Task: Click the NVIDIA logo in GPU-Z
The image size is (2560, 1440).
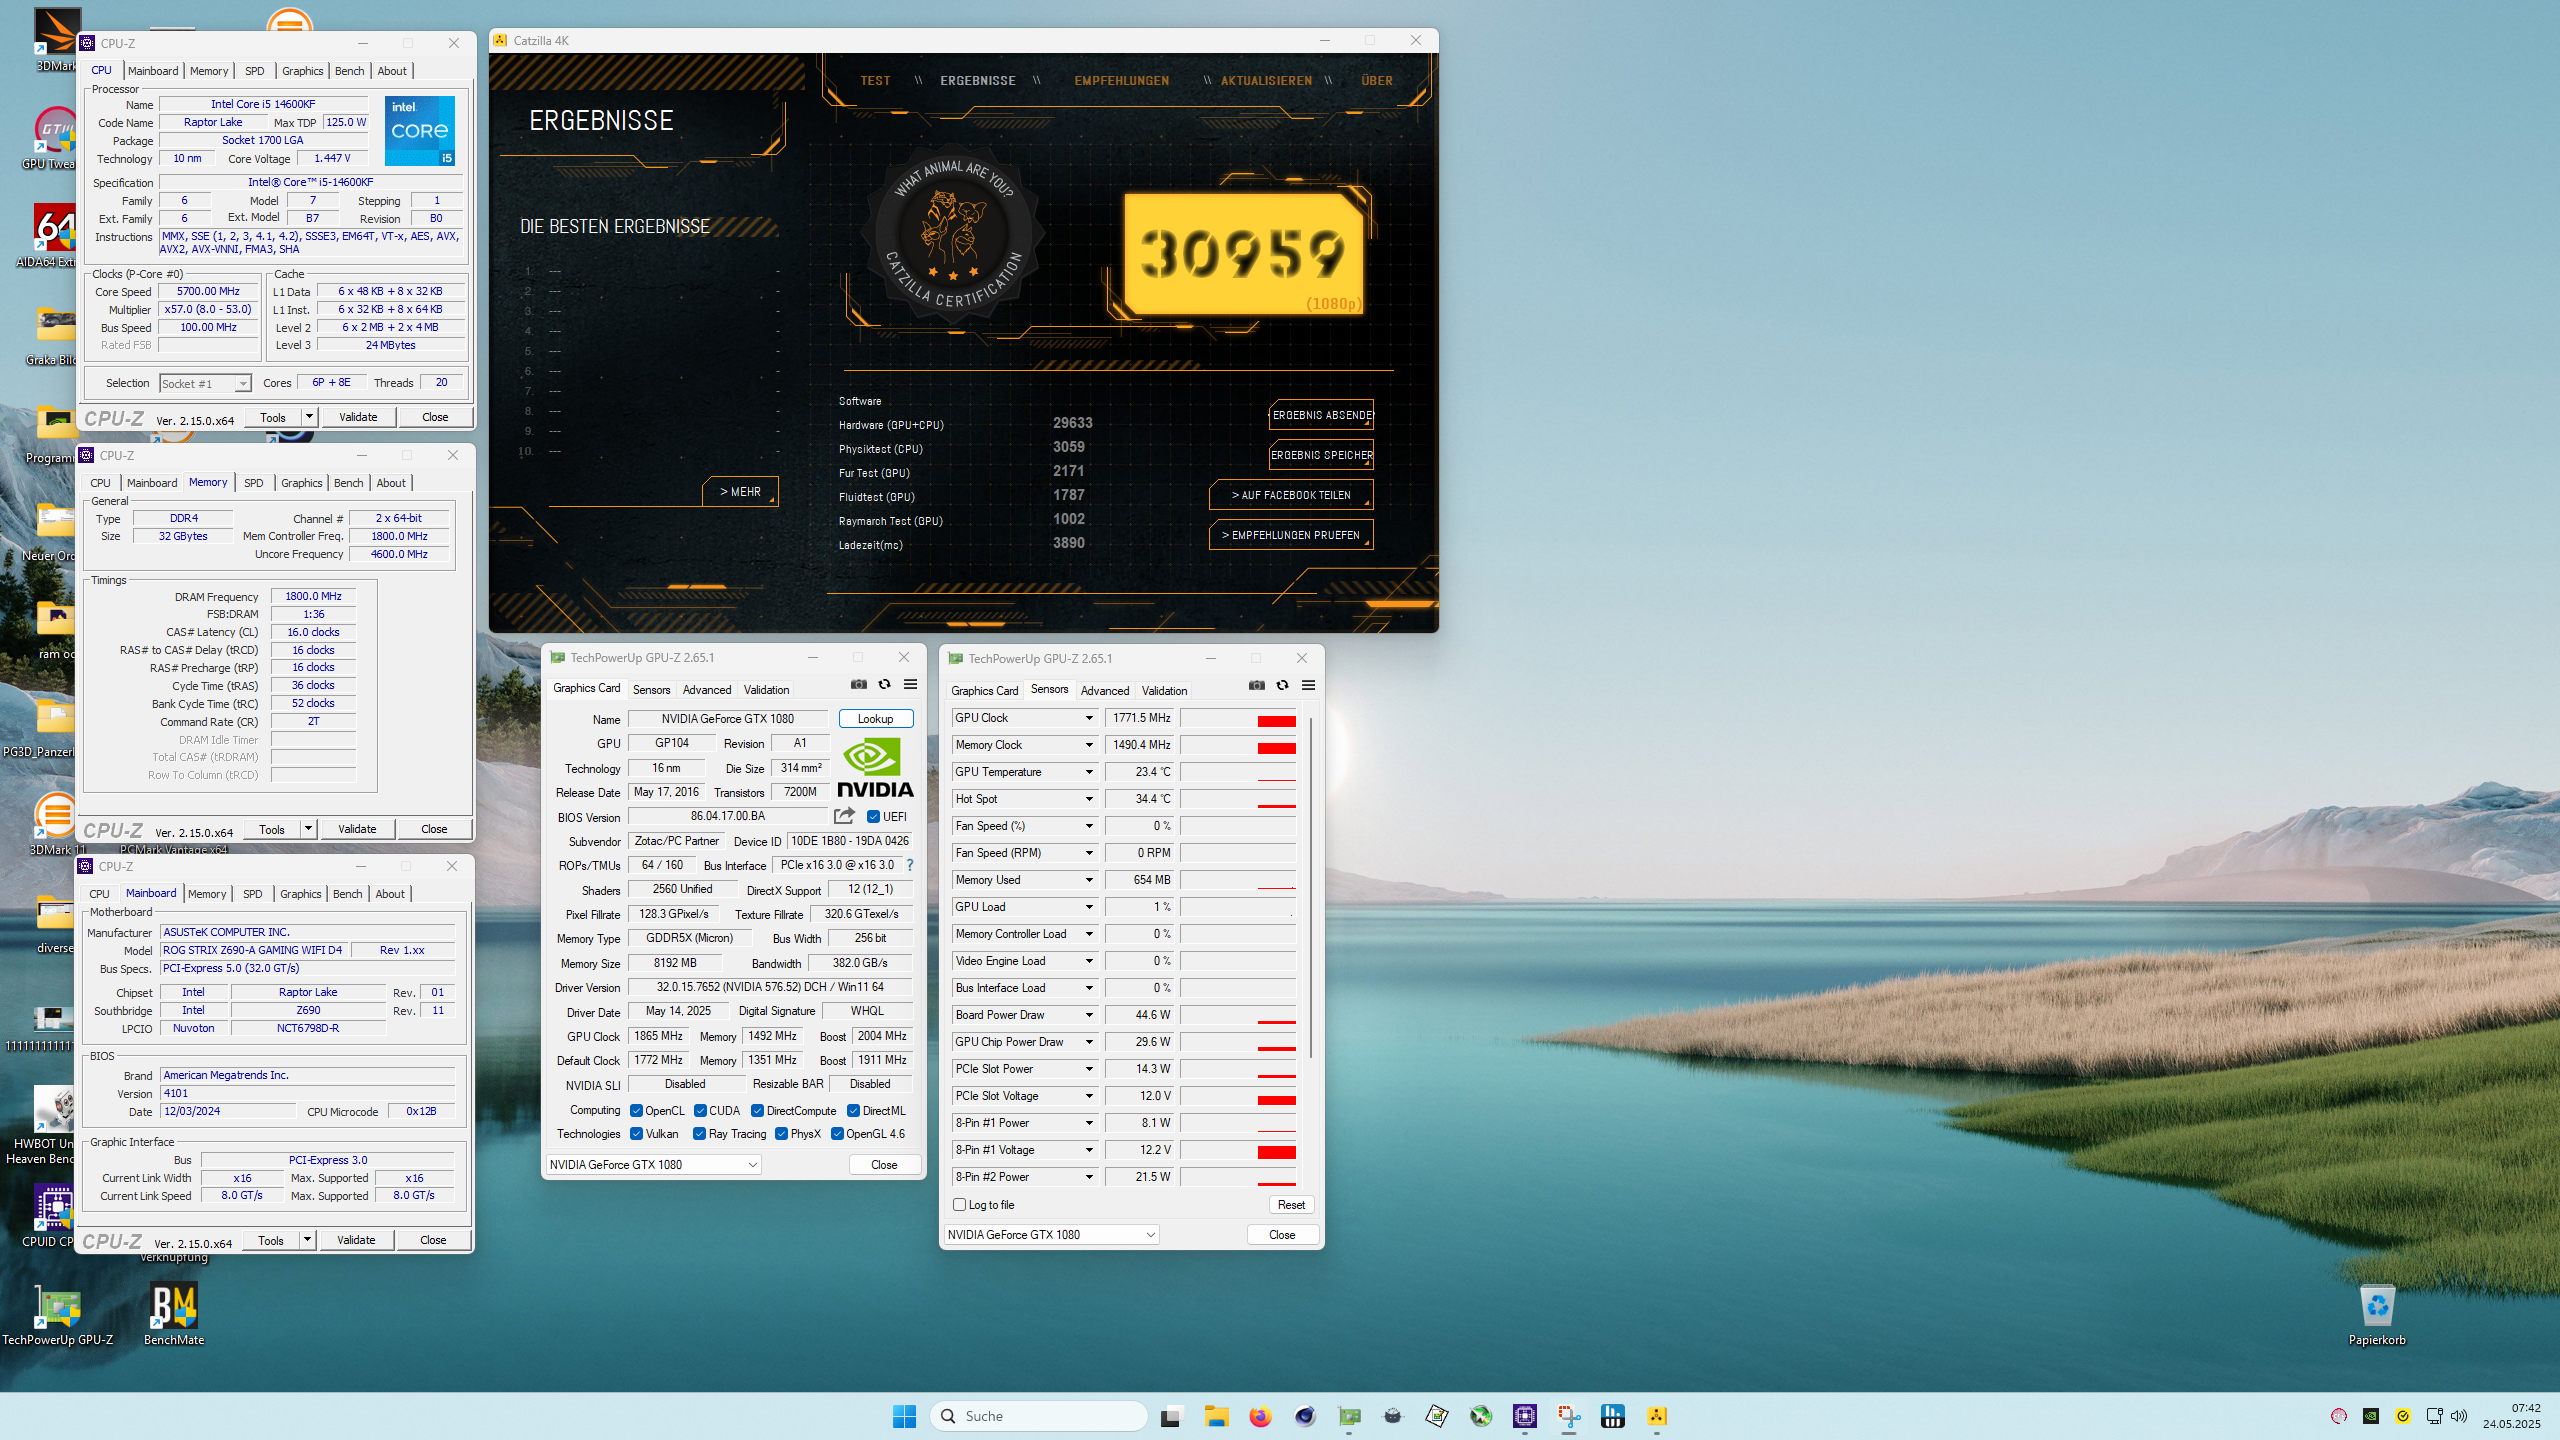Action: [x=875, y=767]
